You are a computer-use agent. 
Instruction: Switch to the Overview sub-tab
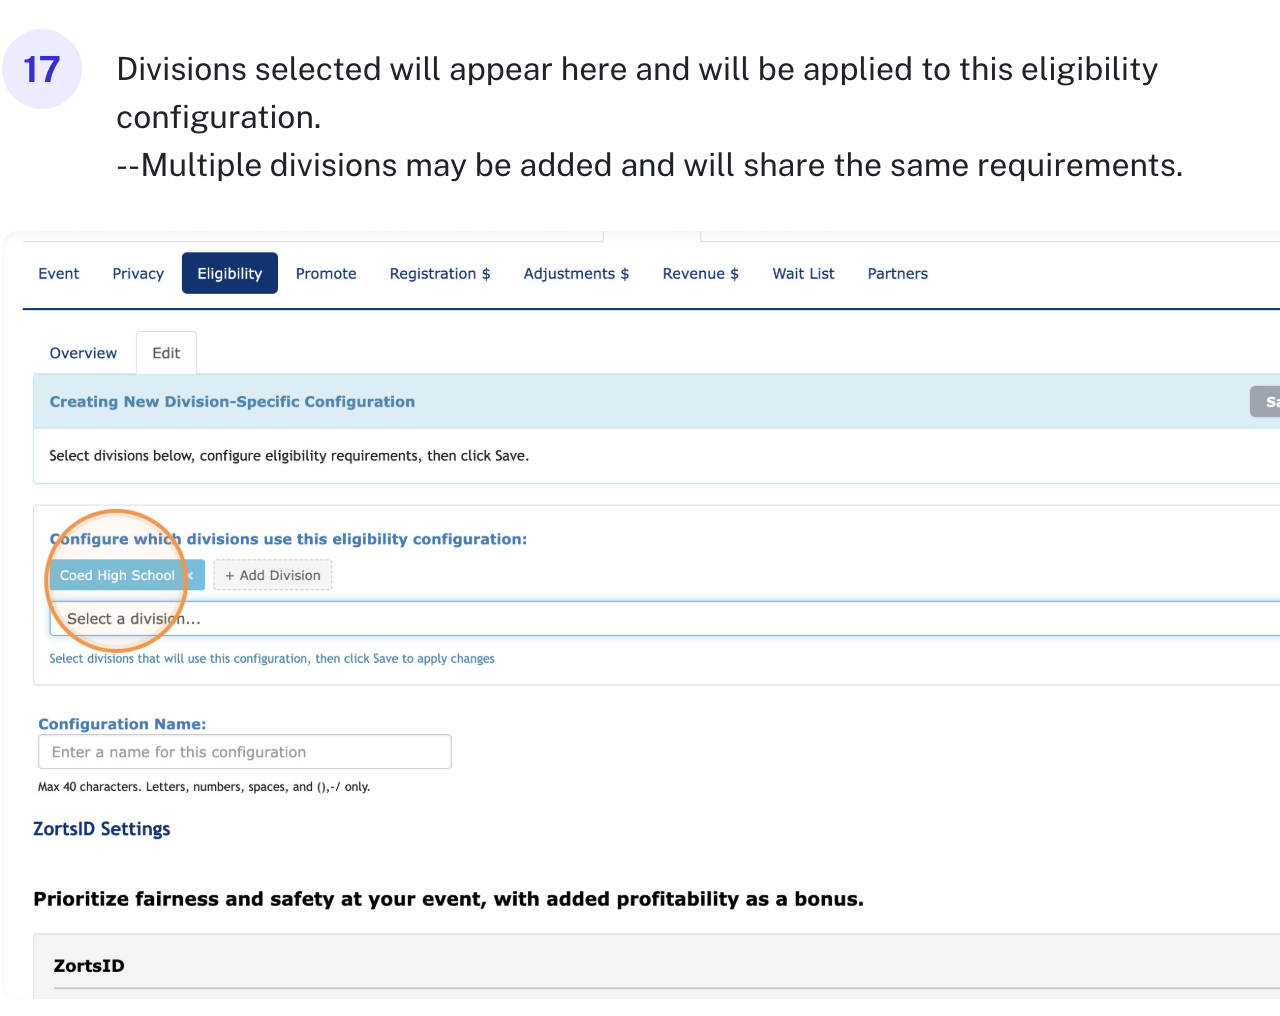pos(83,353)
